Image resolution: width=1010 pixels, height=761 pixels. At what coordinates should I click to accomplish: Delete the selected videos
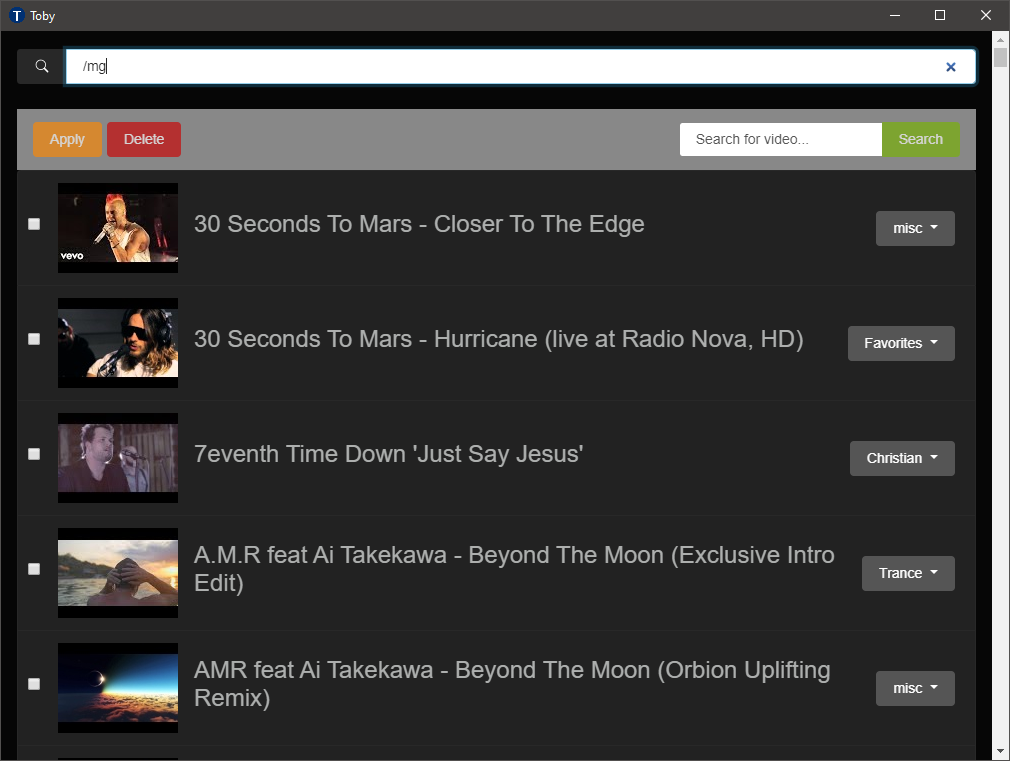pyautogui.click(x=144, y=139)
